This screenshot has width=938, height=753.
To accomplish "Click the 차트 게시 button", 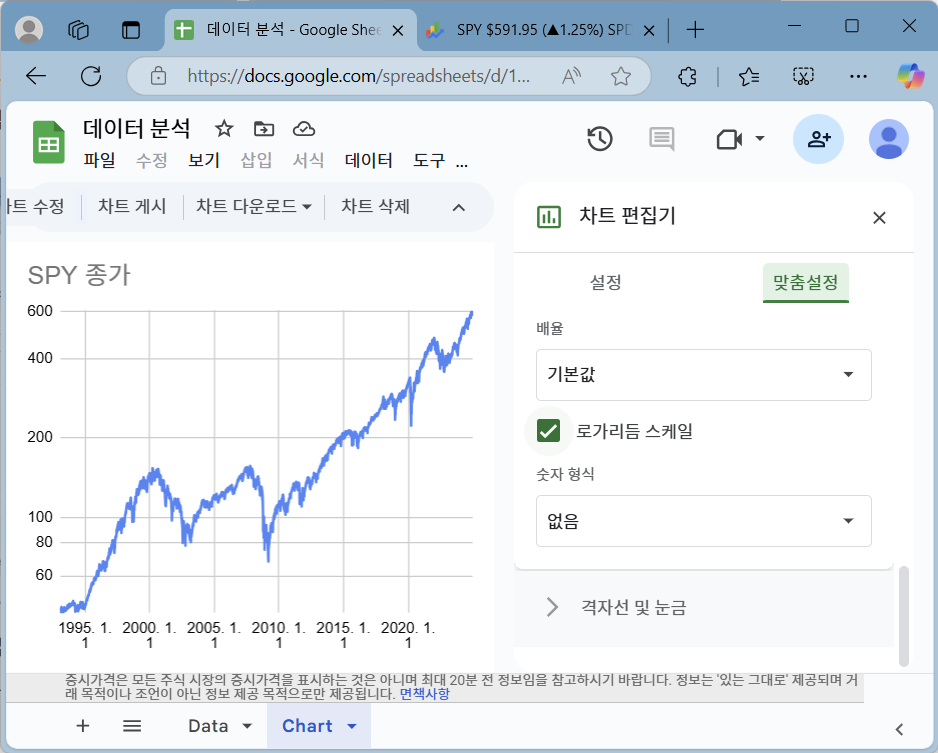I will pyautogui.click(x=132, y=206).
